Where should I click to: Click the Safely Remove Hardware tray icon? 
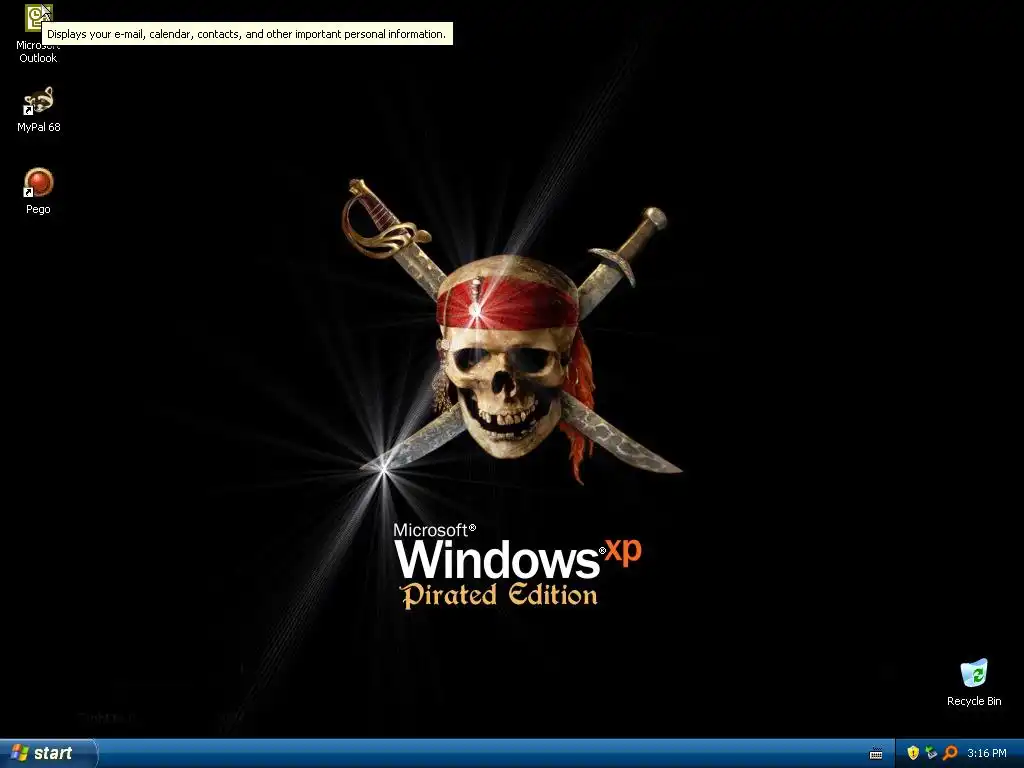point(931,753)
